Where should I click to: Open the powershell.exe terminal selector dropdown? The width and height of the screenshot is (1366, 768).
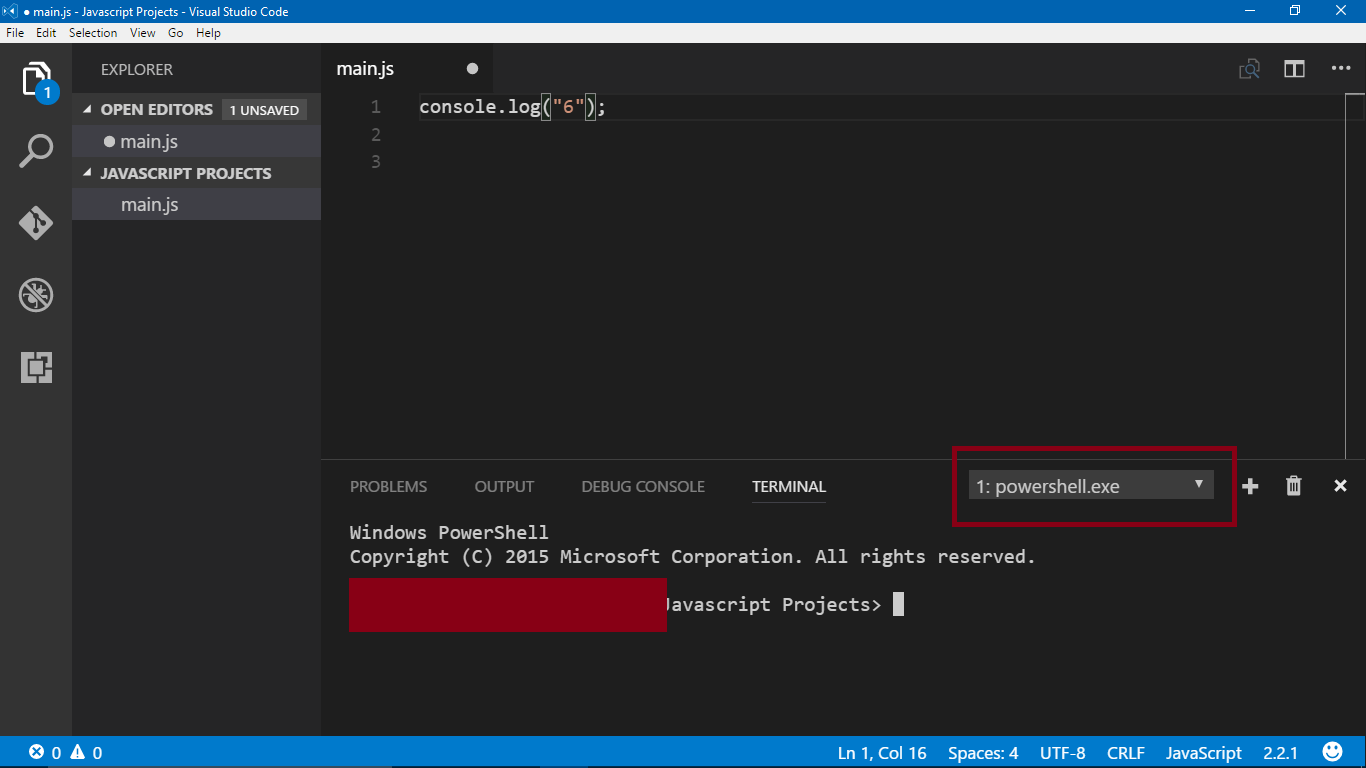pos(1091,486)
